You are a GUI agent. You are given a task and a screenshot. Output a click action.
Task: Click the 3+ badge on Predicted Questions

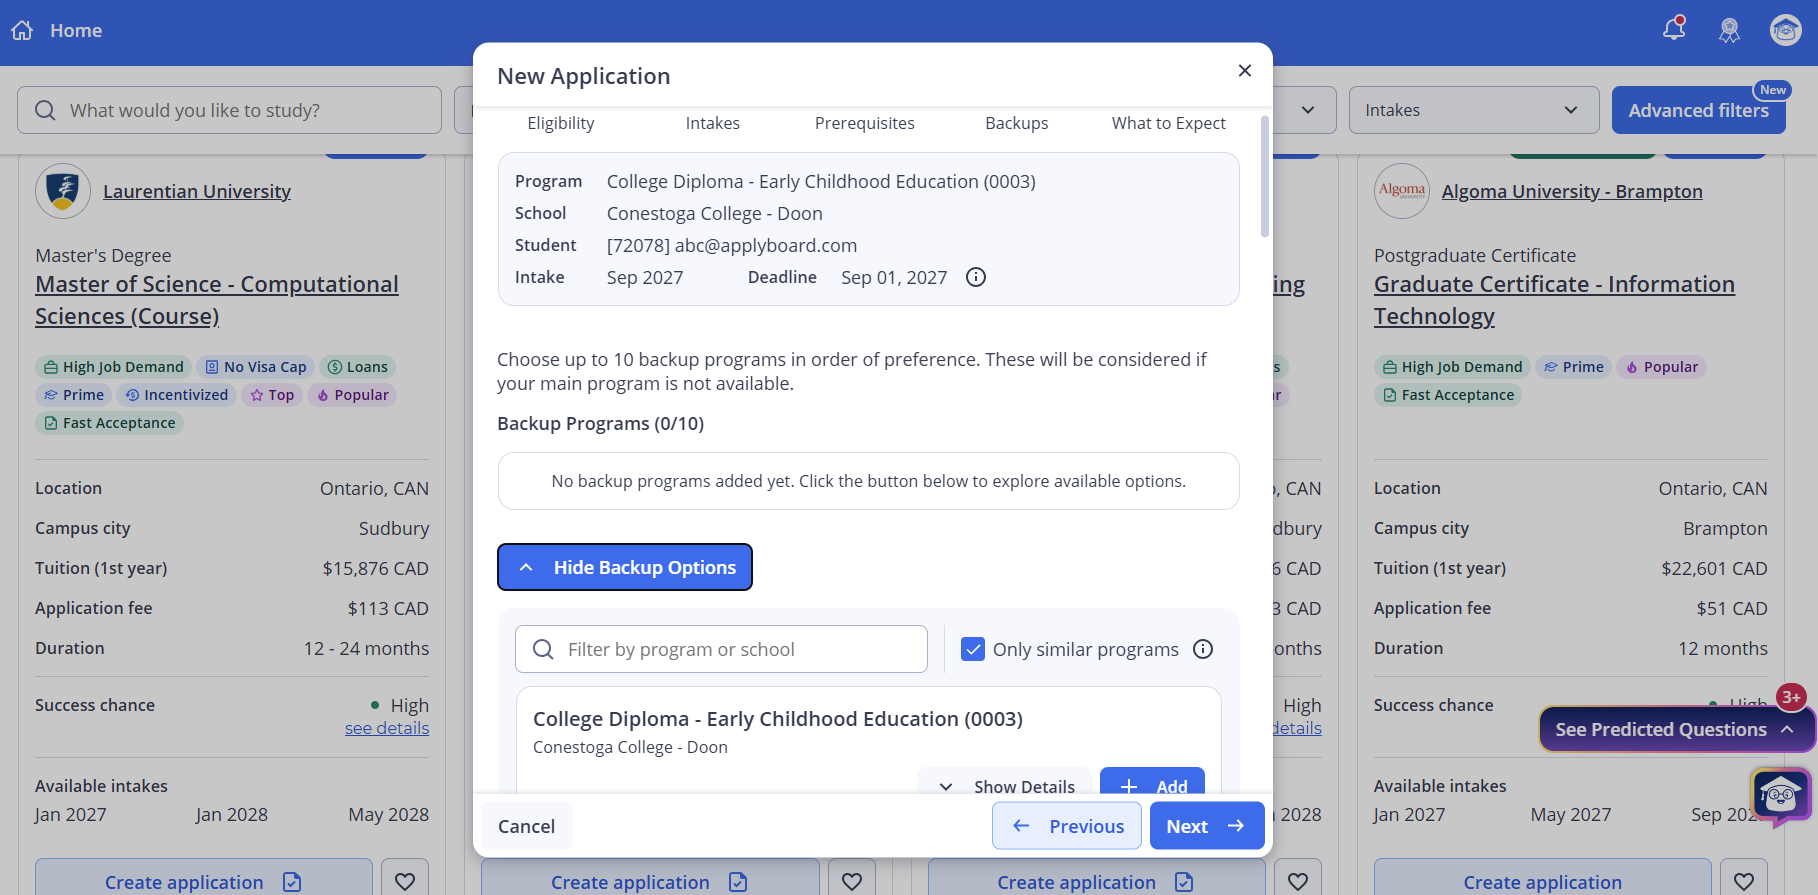[1791, 697]
